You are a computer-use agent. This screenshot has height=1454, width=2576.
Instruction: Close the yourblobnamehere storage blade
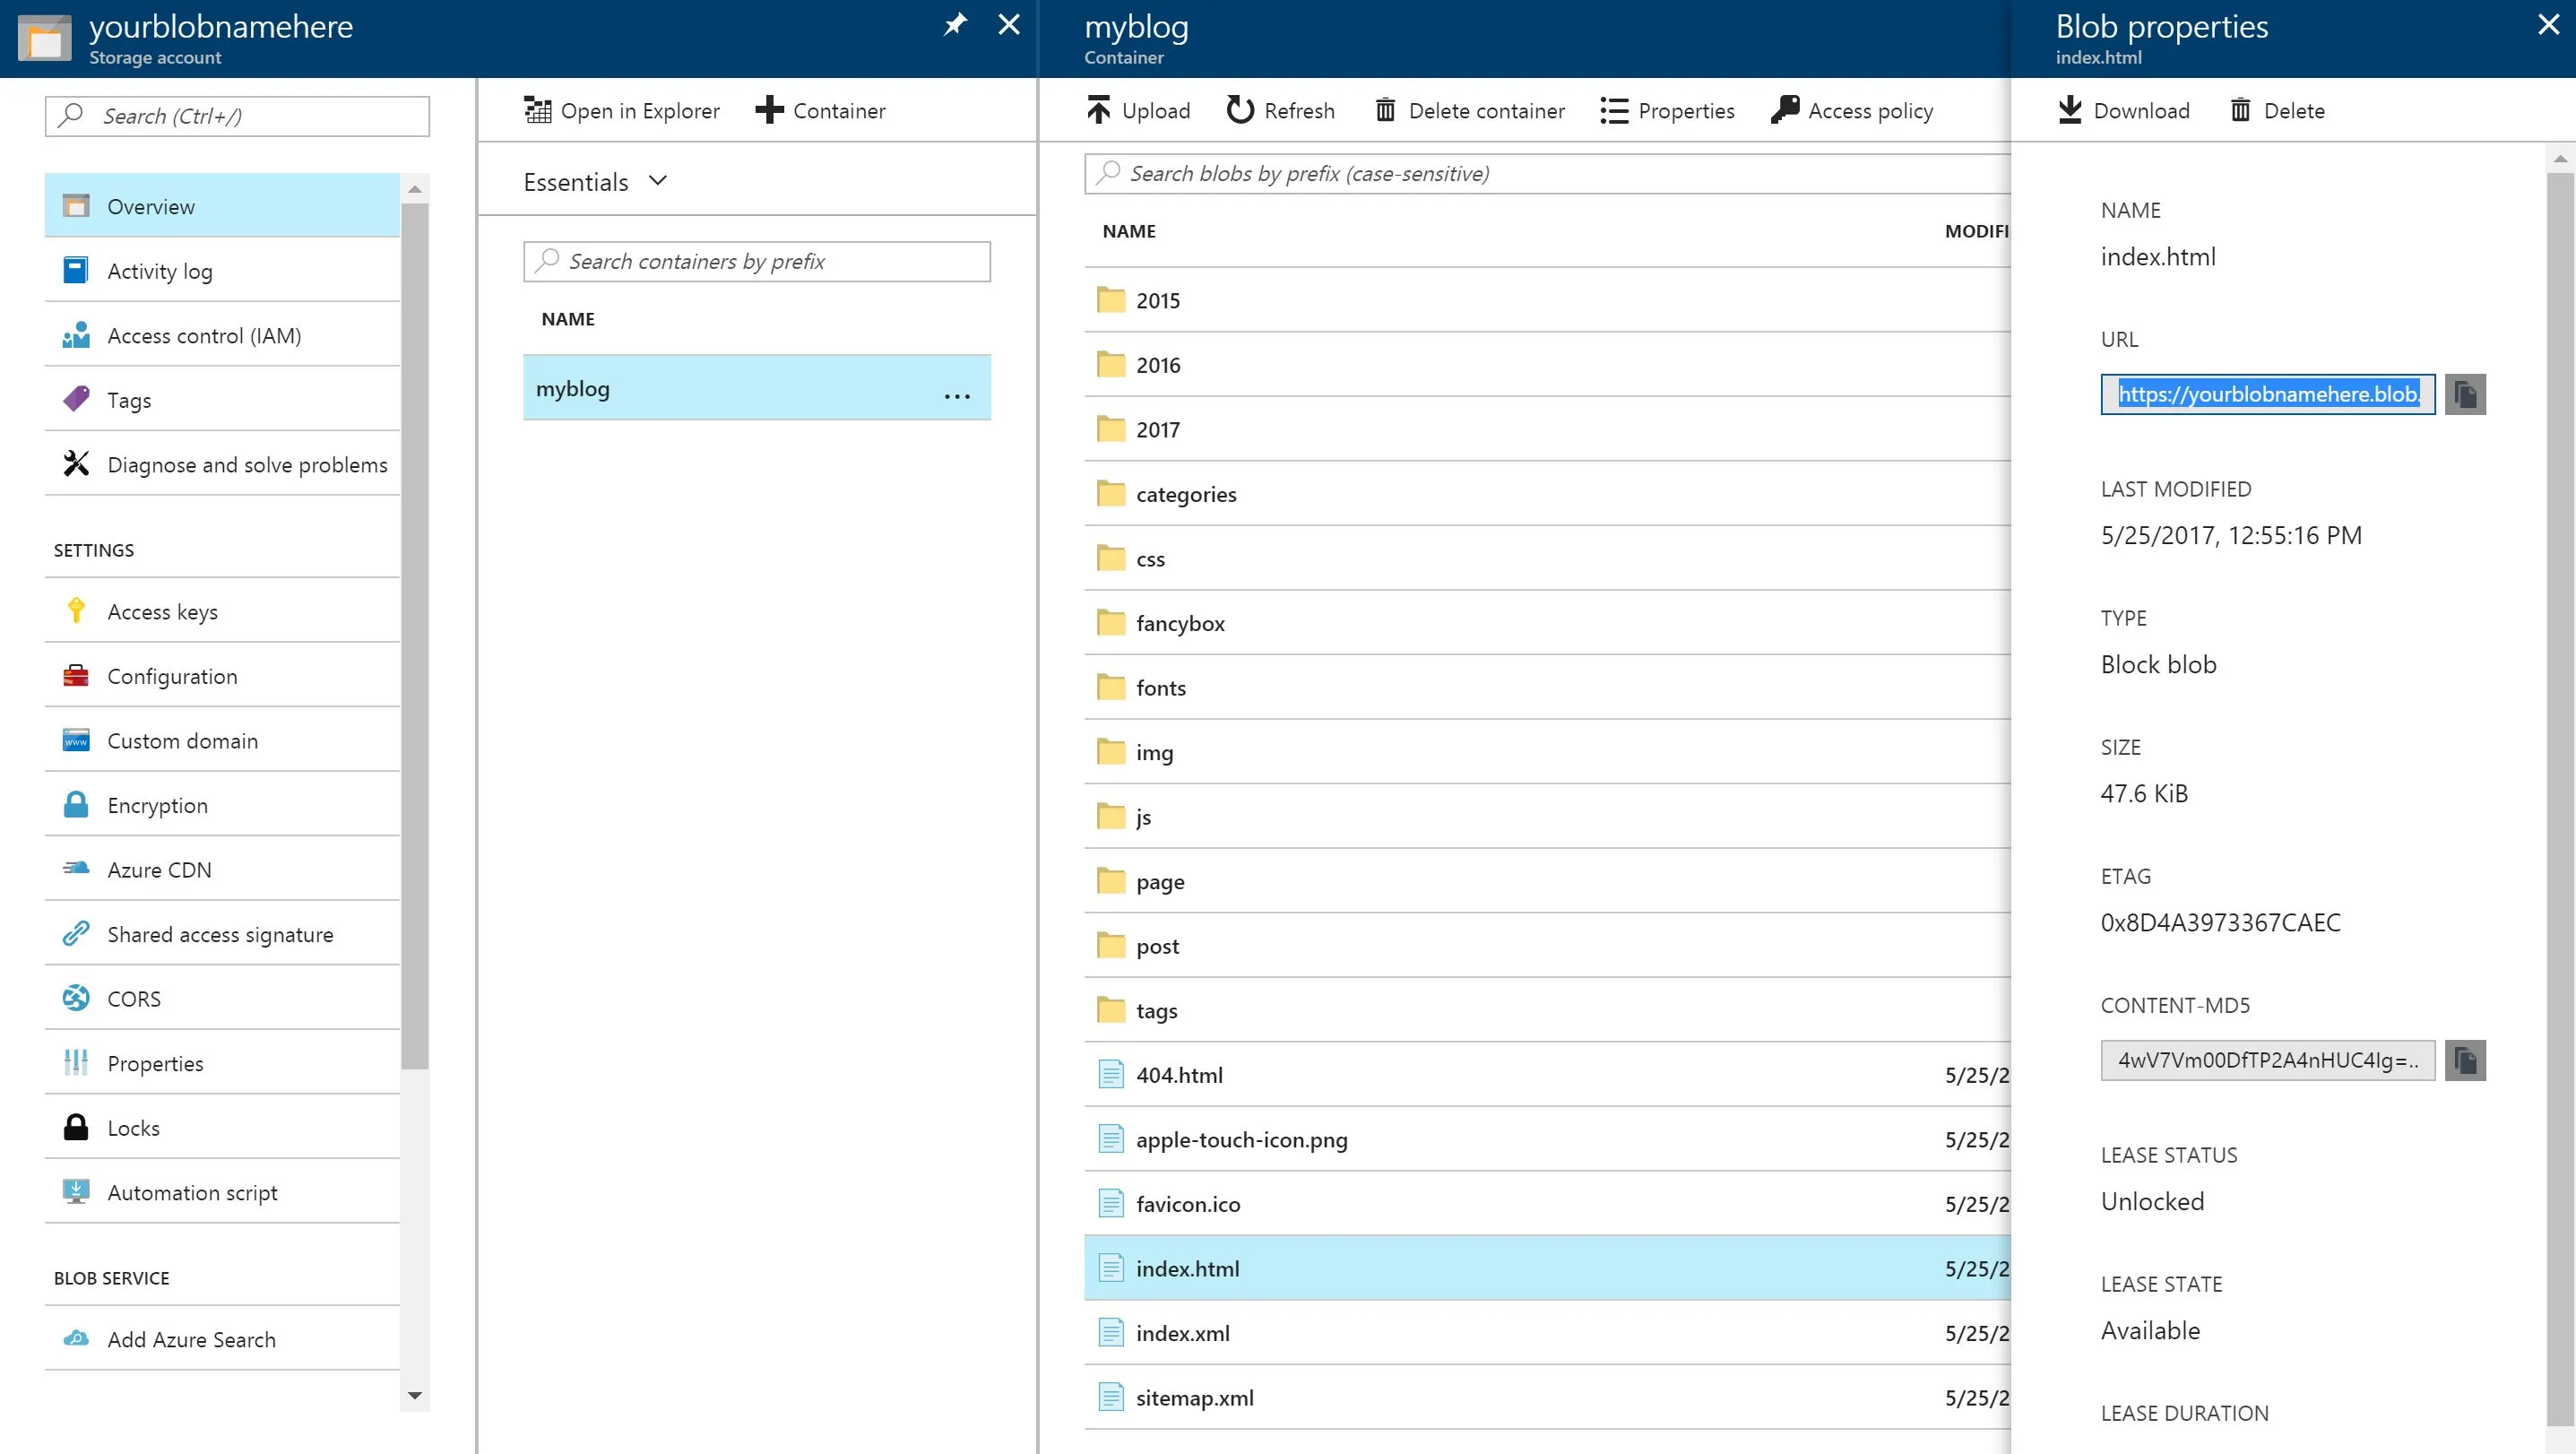pos(1009,25)
